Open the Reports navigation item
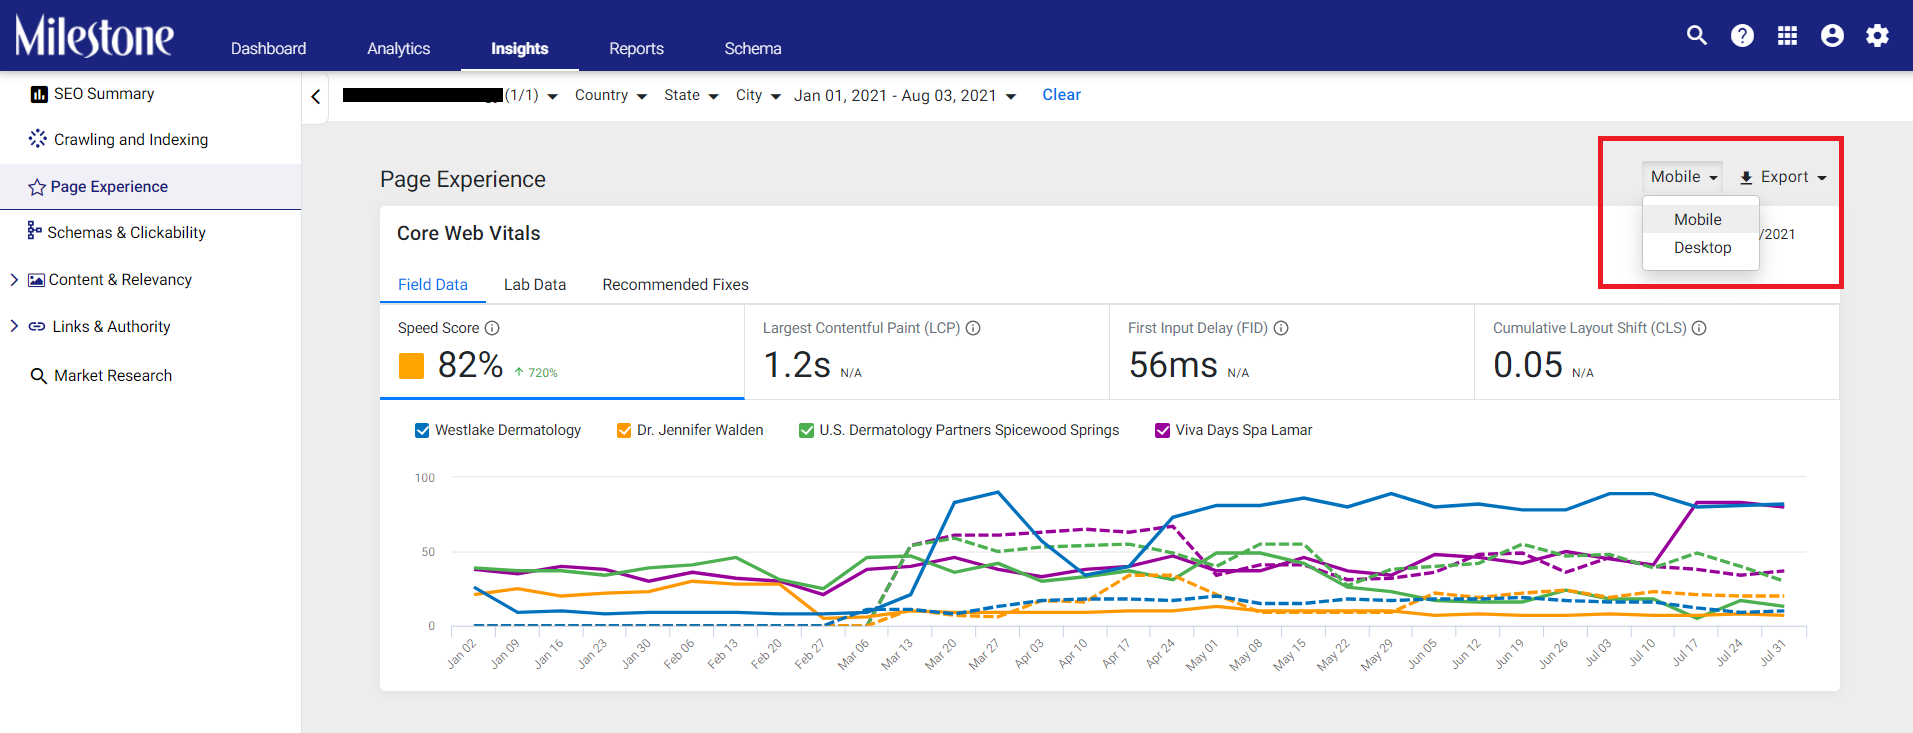The height and width of the screenshot is (733, 1913). pyautogui.click(x=636, y=48)
